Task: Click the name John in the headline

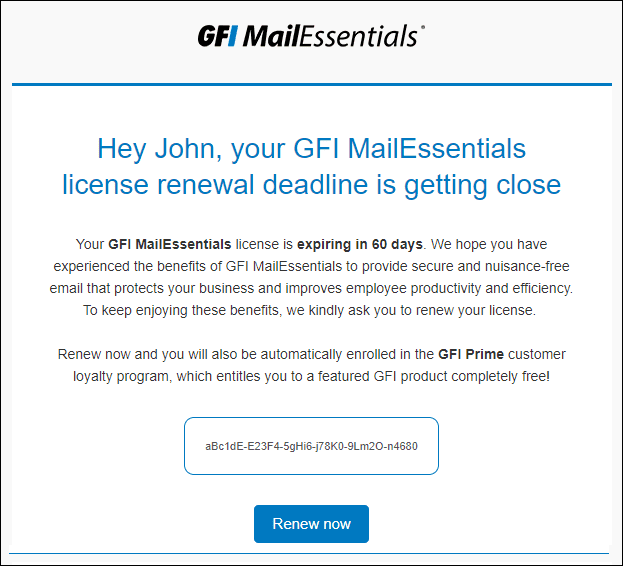Action: 185,149
